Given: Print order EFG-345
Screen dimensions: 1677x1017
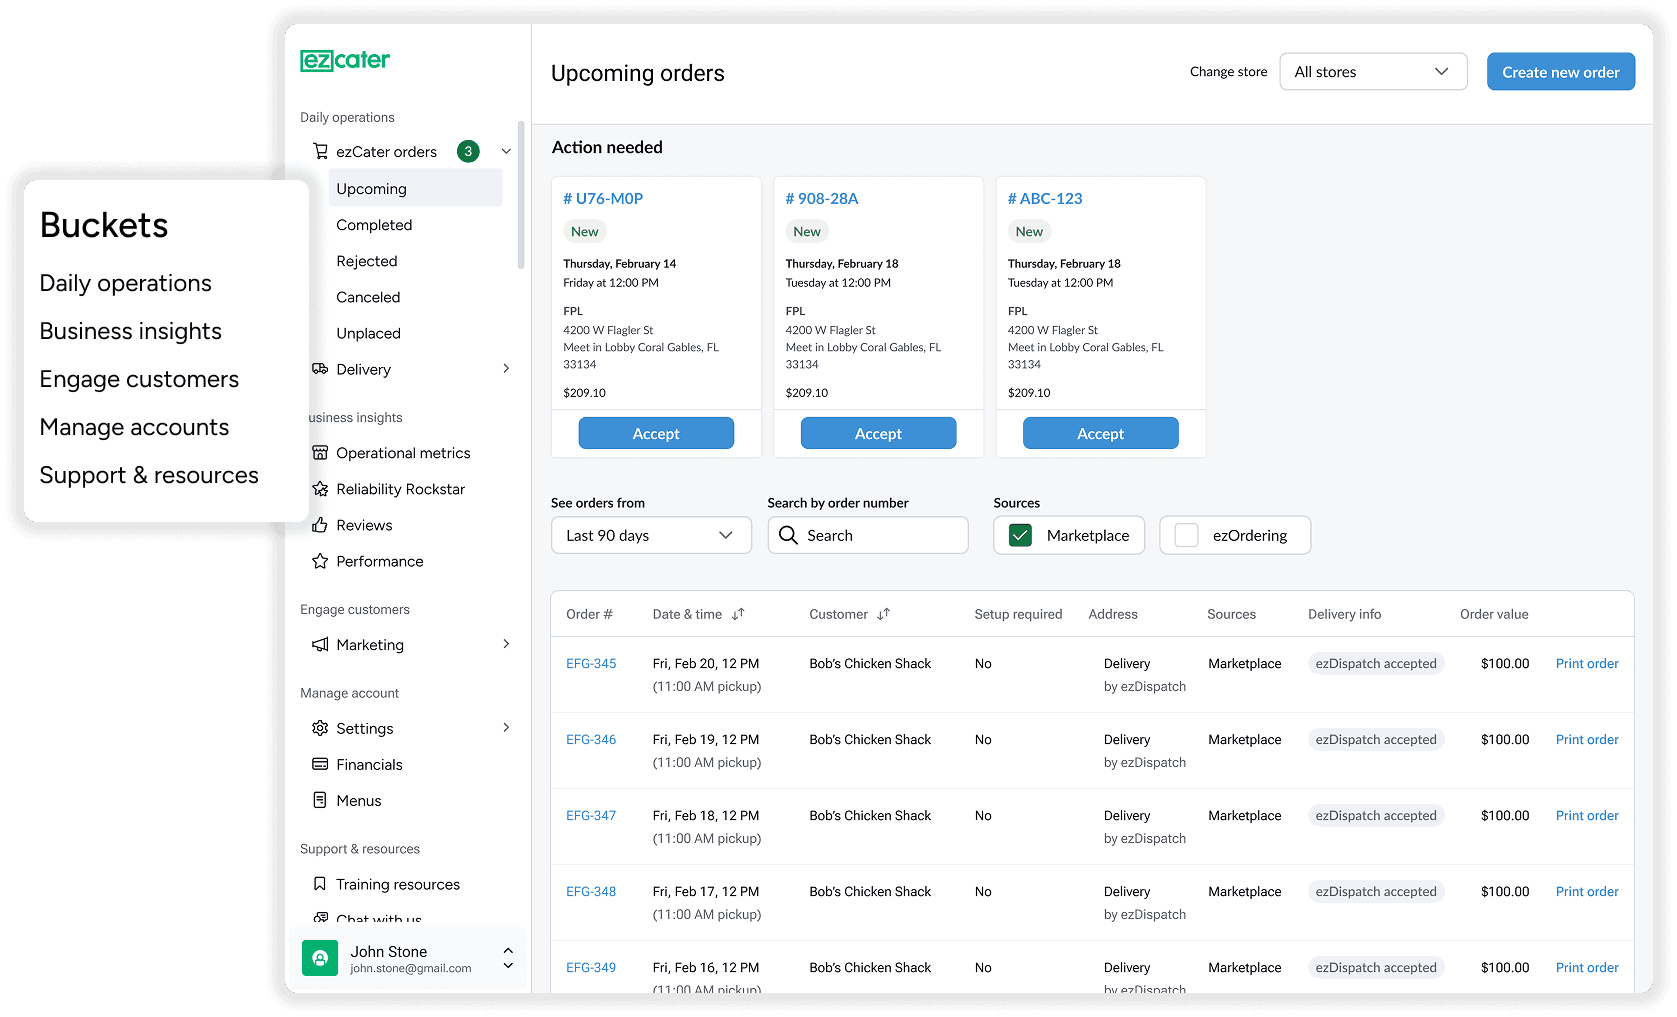Looking at the screenshot, I should 1587,663.
